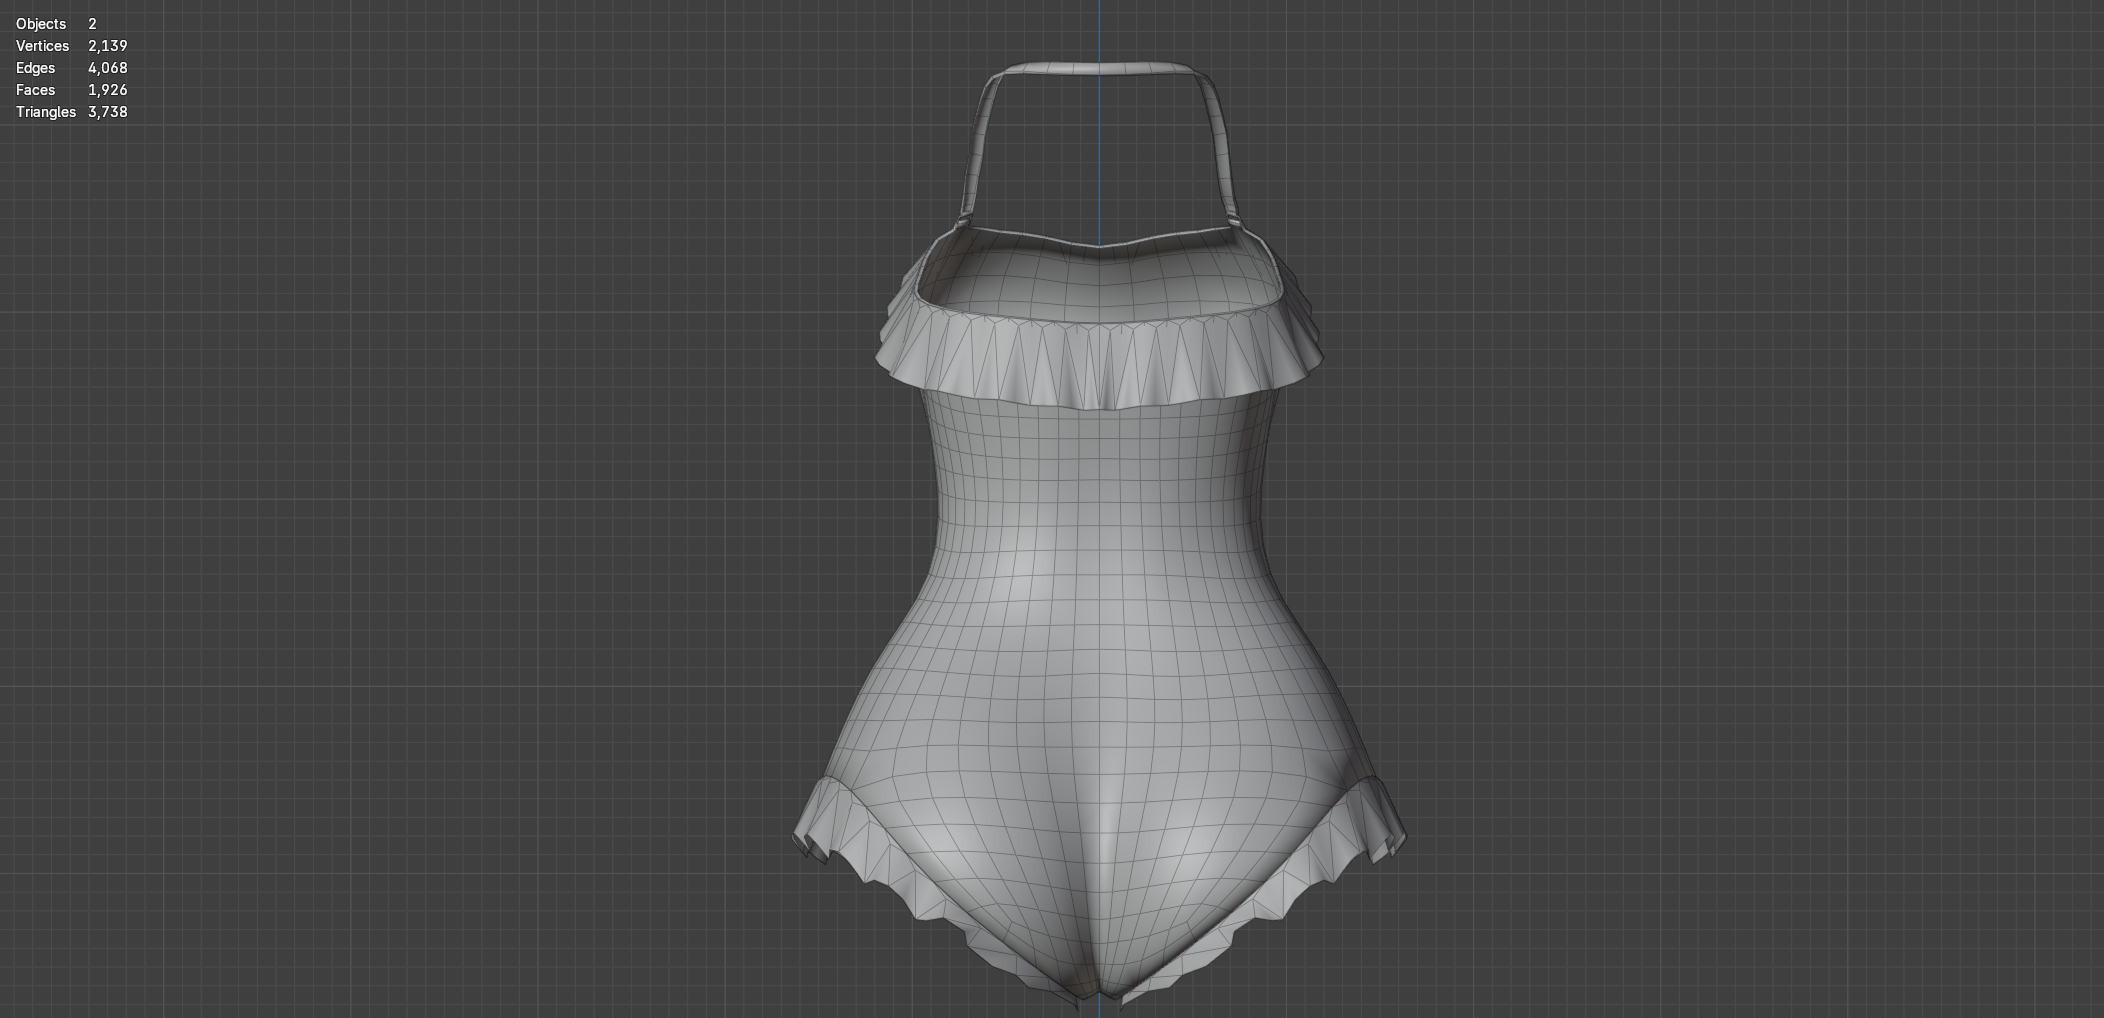Viewport: 2104px width, 1018px height.
Task: Click the Objects count statistic text
Action: click(x=56, y=24)
